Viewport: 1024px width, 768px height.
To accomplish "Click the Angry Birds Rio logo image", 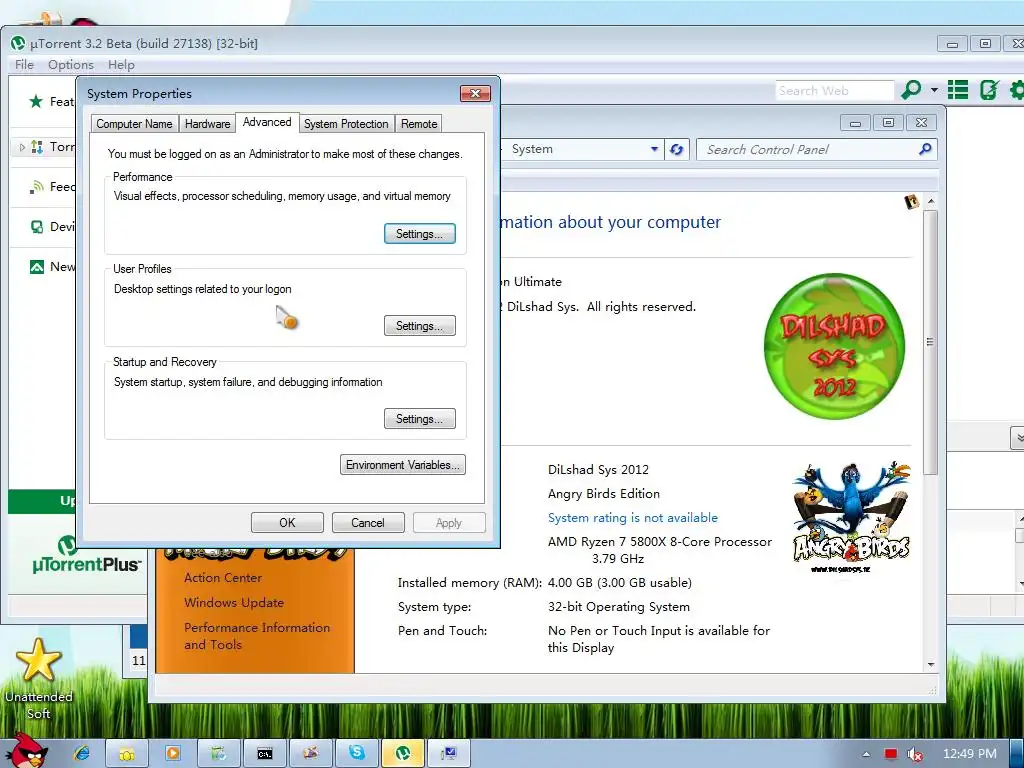I will coord(852,517).
